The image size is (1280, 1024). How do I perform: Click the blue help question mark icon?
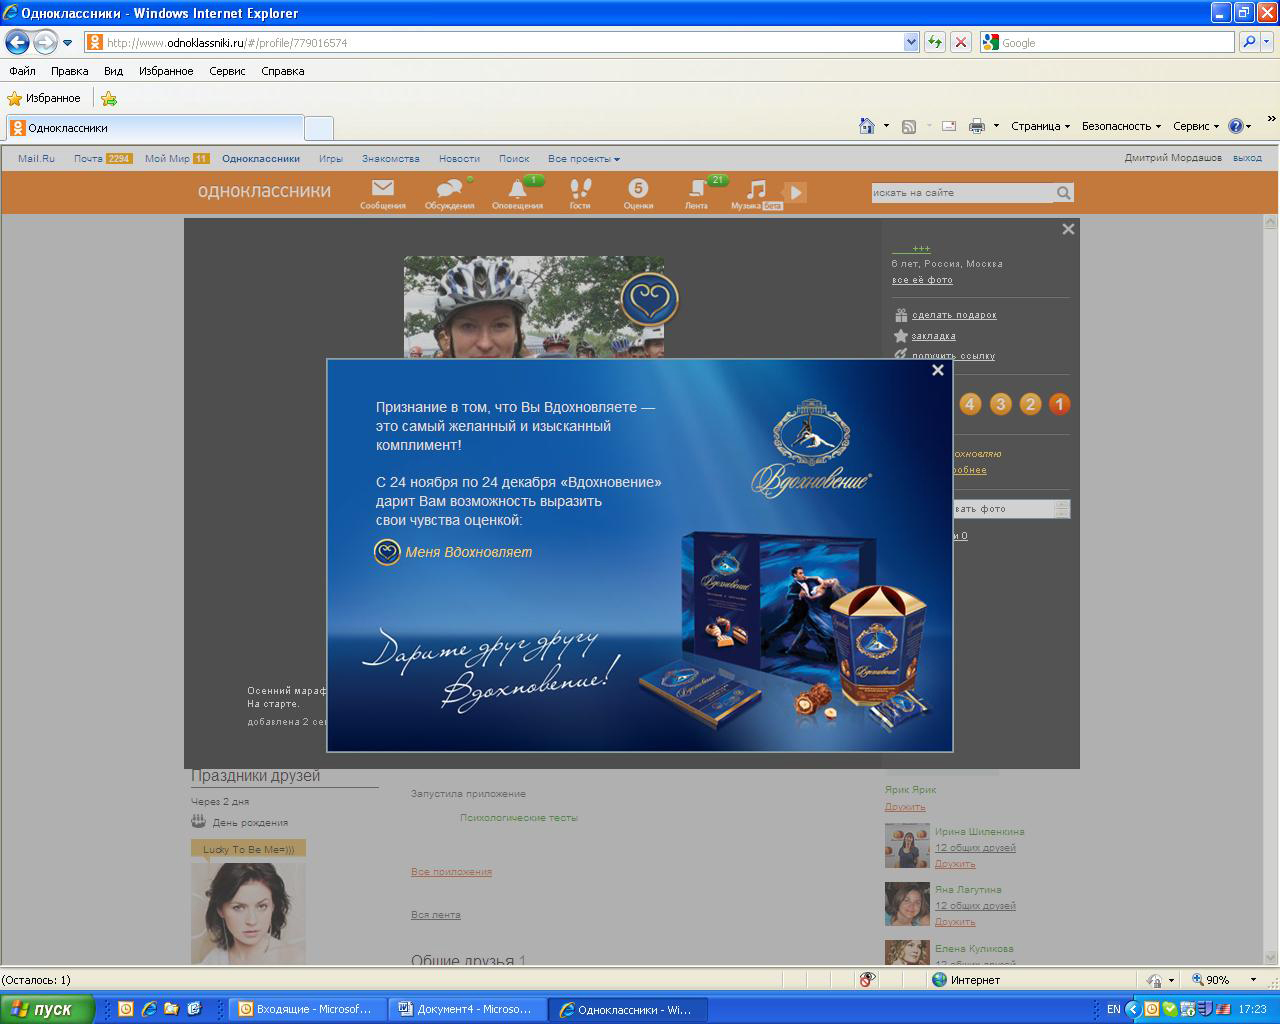coord(1236,126)
